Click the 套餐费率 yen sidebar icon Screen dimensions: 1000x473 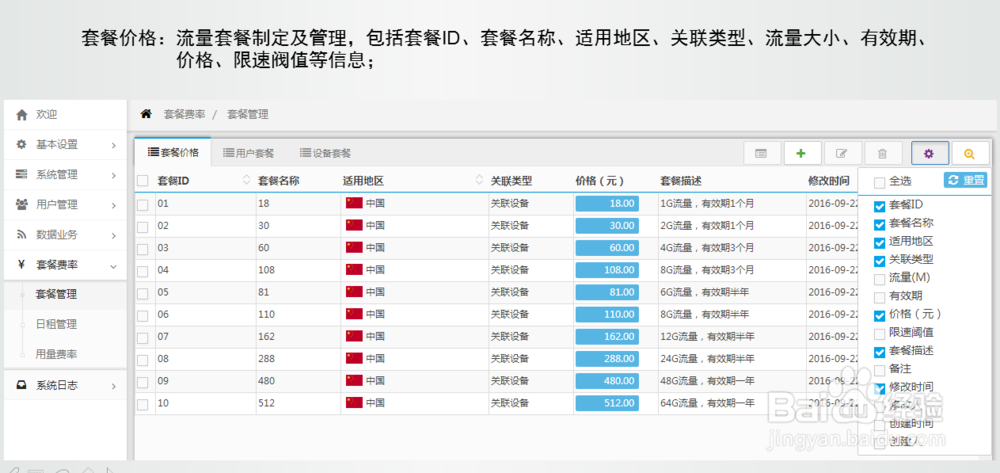pos(21,265)
